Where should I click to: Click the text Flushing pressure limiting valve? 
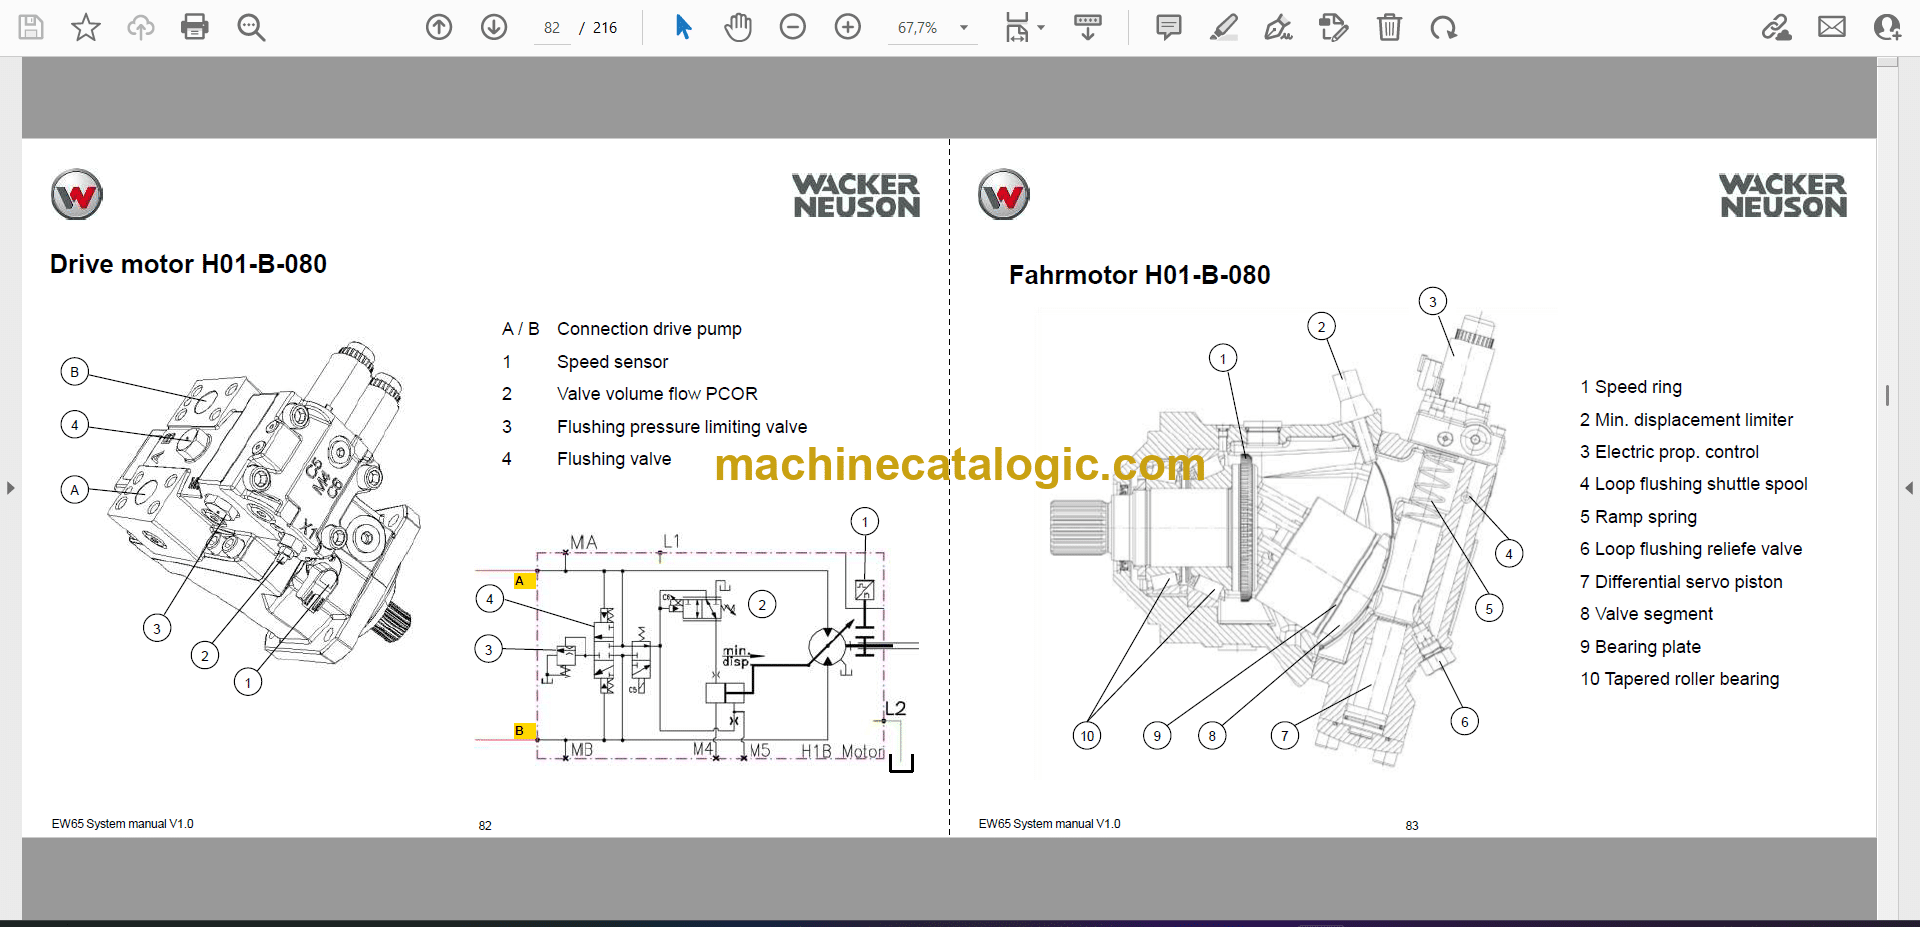[x=682, y=427]
